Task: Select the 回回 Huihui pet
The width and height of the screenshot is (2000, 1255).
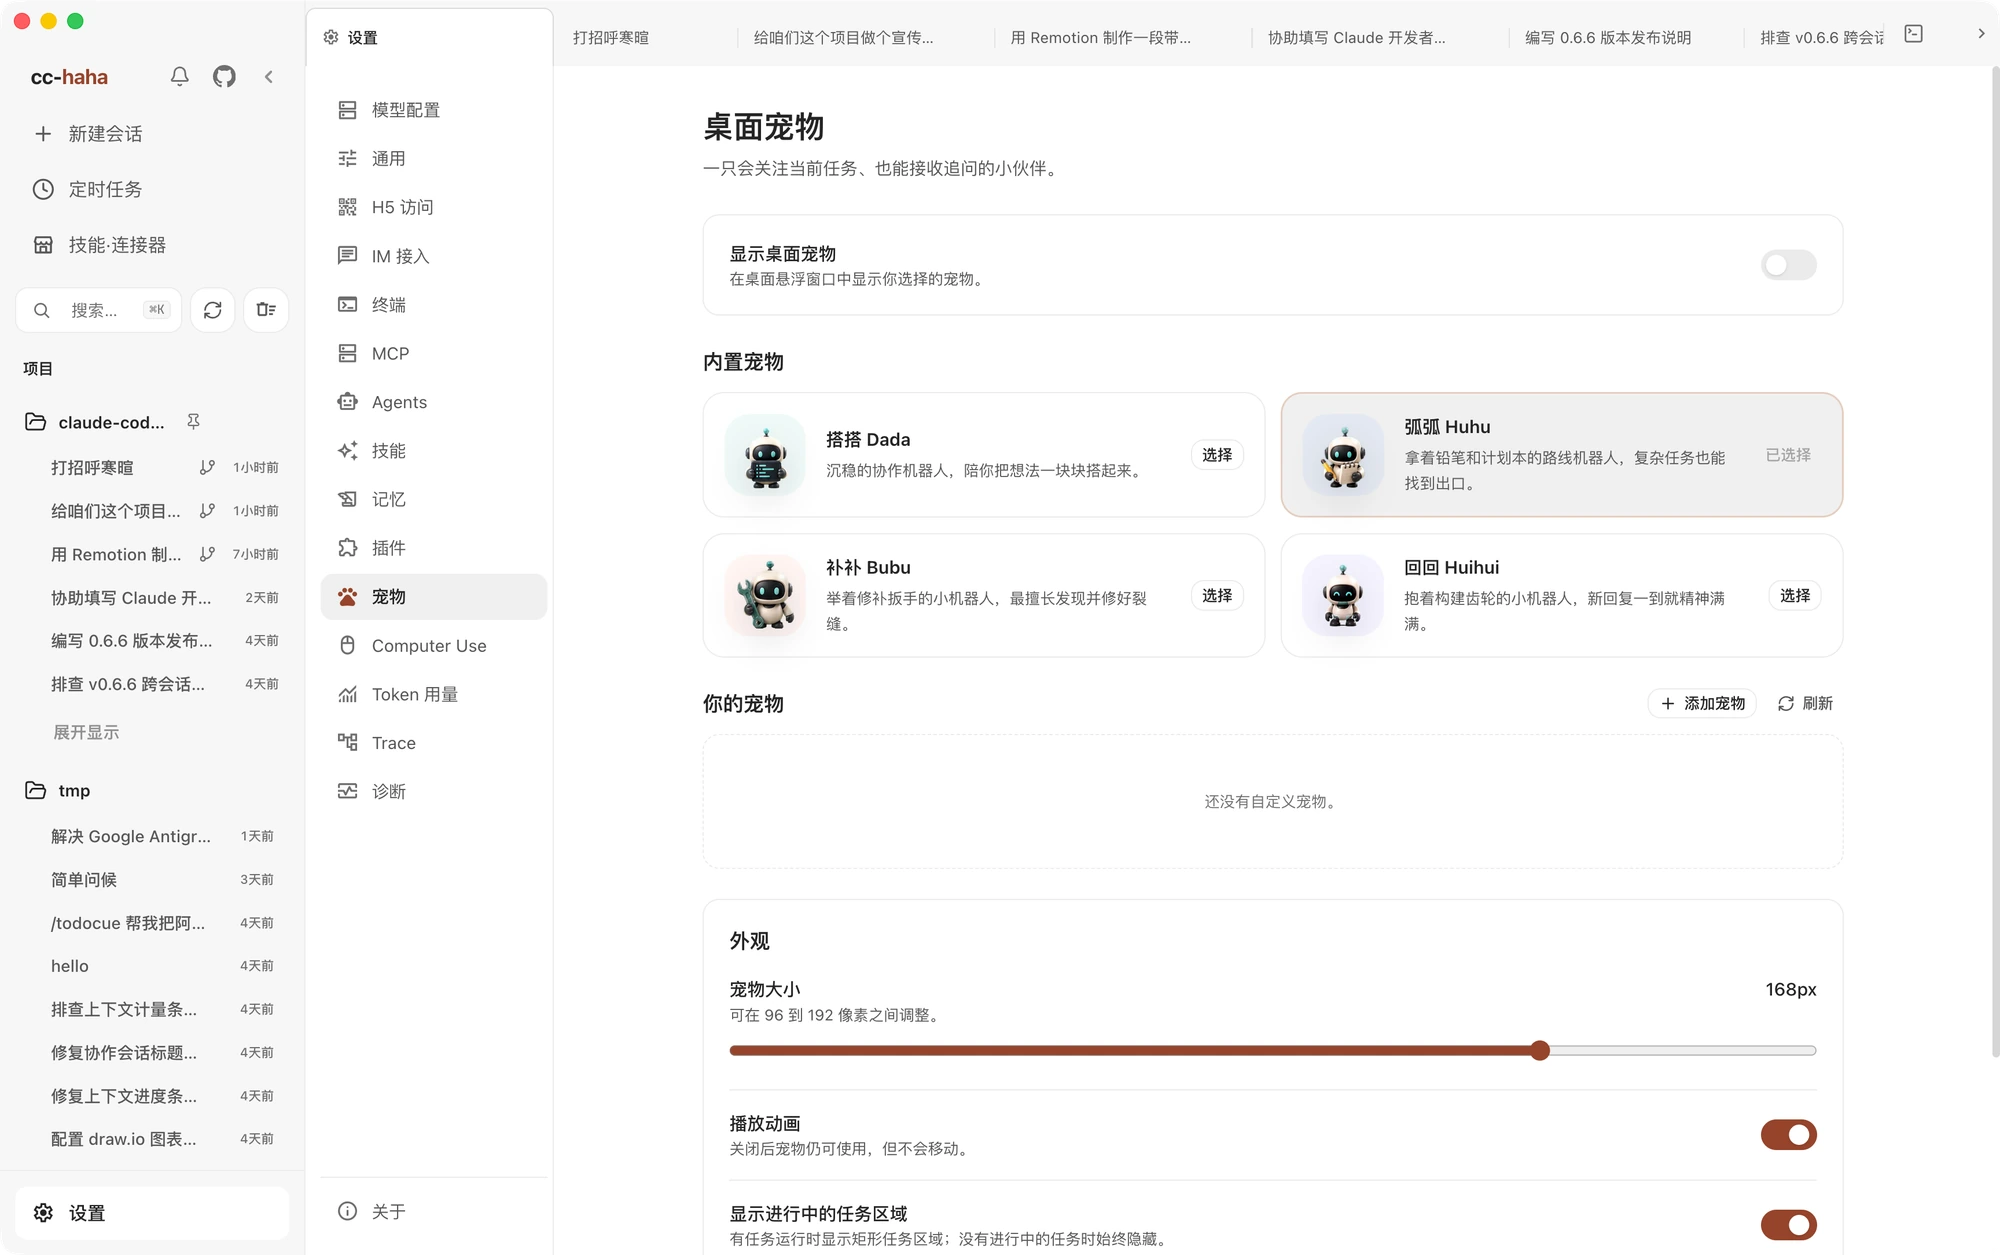Action: tap(1795, 596)
